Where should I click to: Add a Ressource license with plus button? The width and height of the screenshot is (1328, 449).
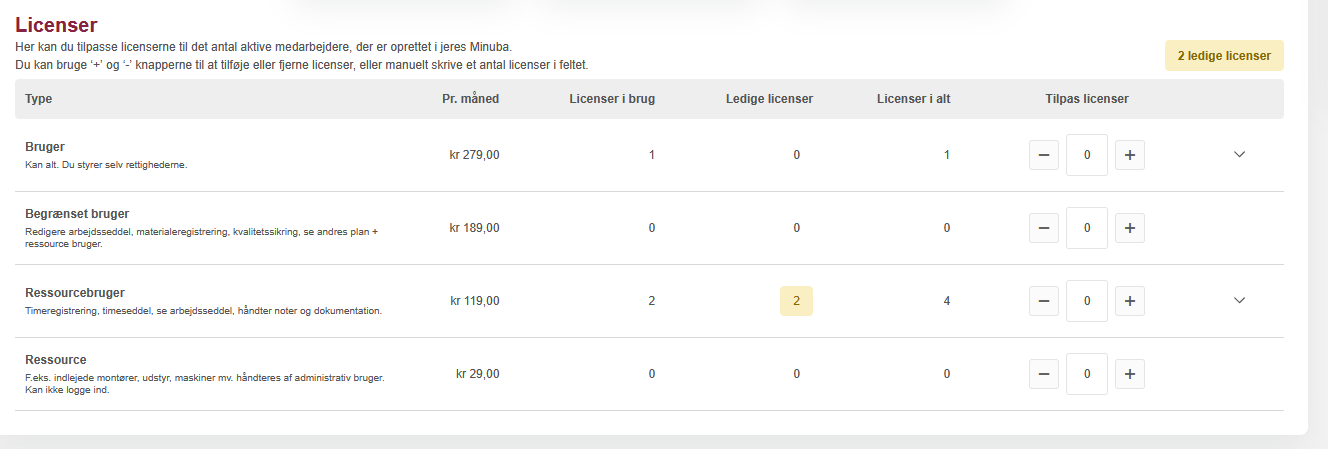(x=1129, y=374)
